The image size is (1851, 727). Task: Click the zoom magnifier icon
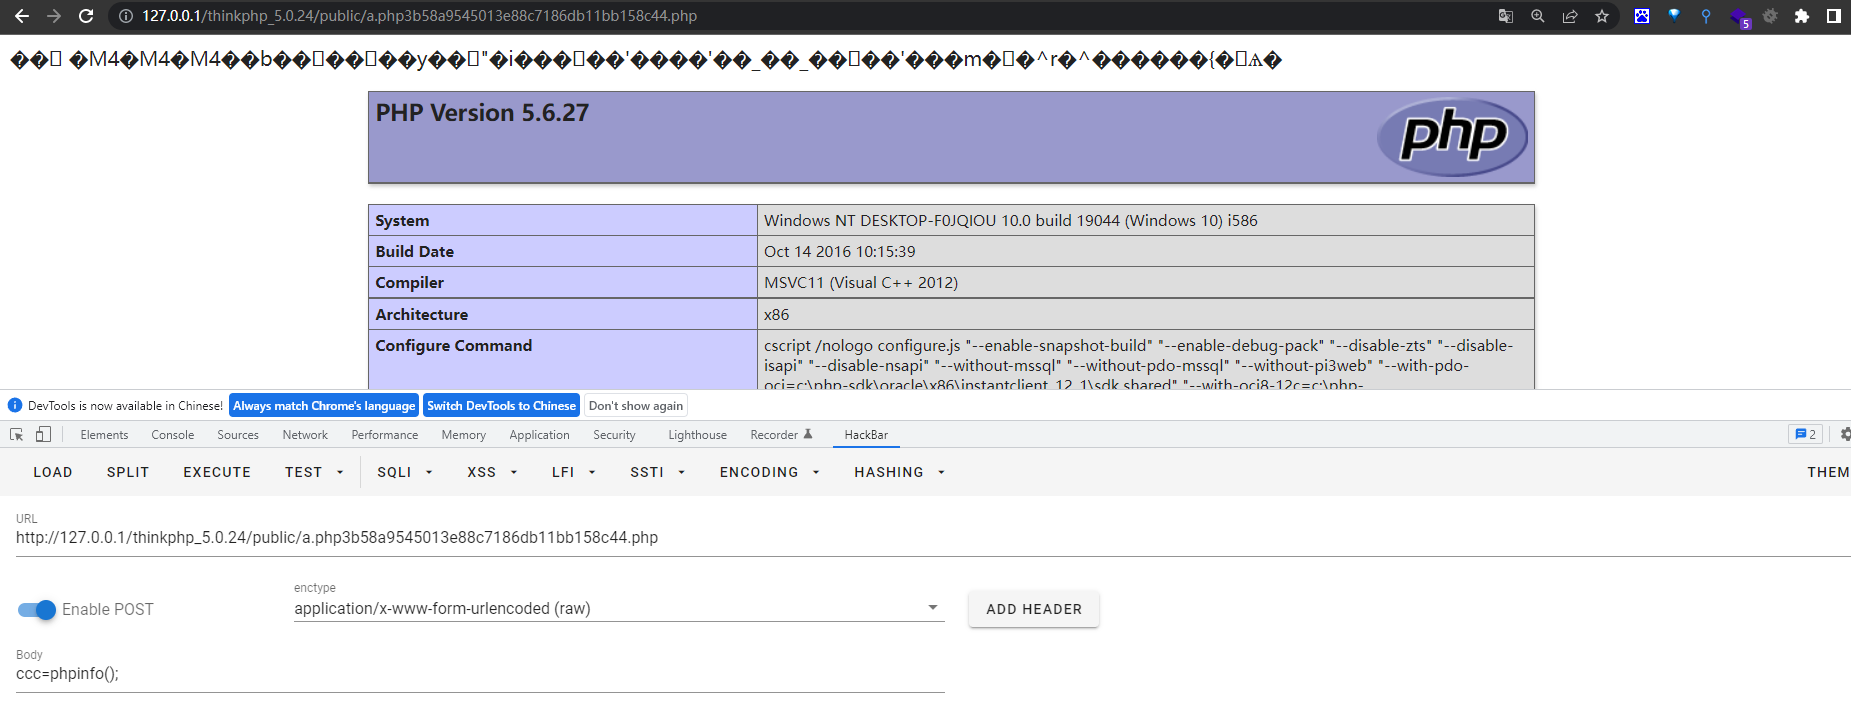pos(1538,16)
